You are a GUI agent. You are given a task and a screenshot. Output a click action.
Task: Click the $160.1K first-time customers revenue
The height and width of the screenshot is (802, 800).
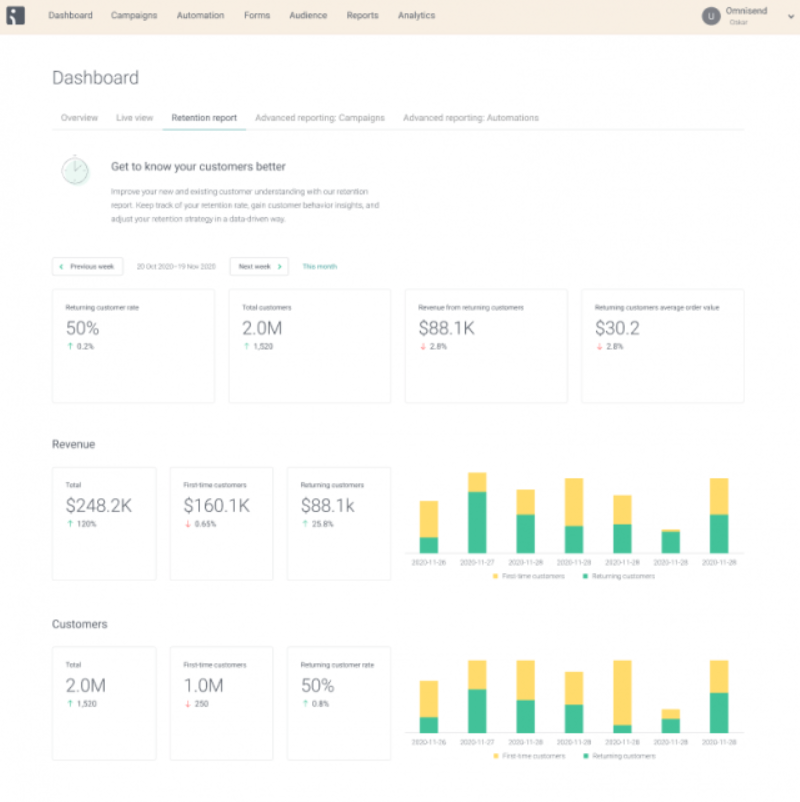click(x=216, y=506)
